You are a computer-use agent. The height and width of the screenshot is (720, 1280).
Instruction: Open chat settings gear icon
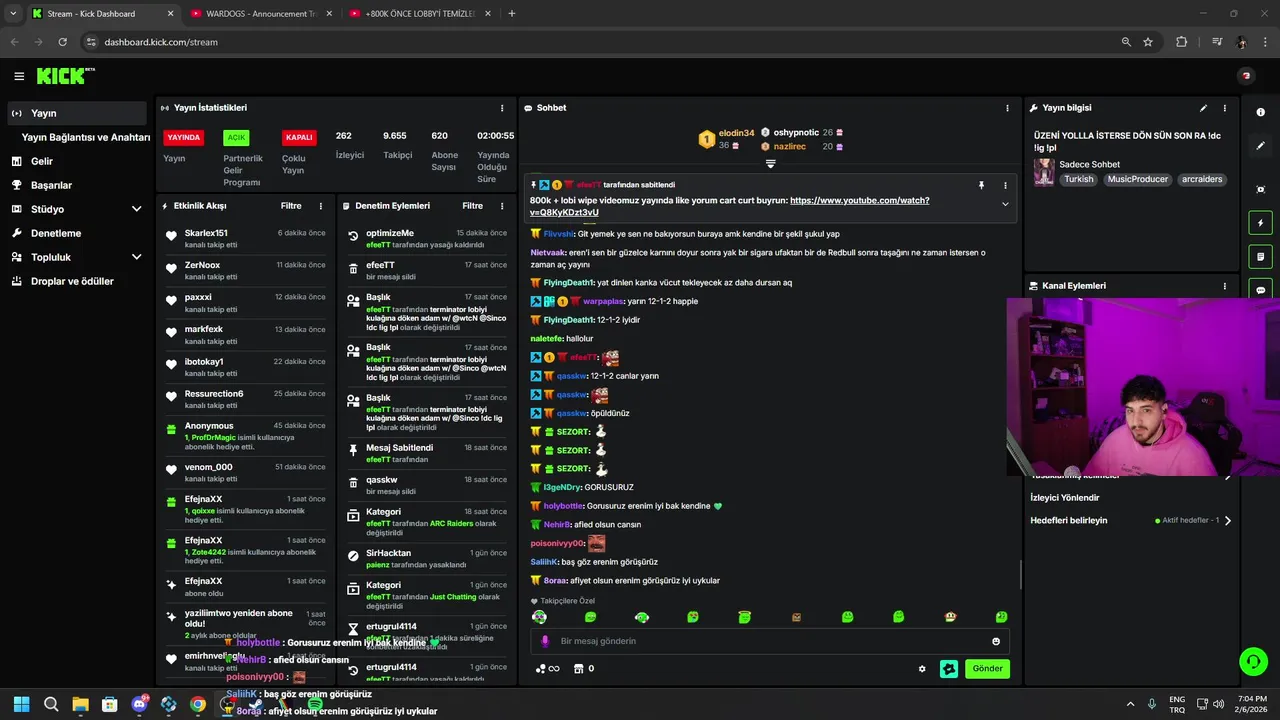pos(922,669)
